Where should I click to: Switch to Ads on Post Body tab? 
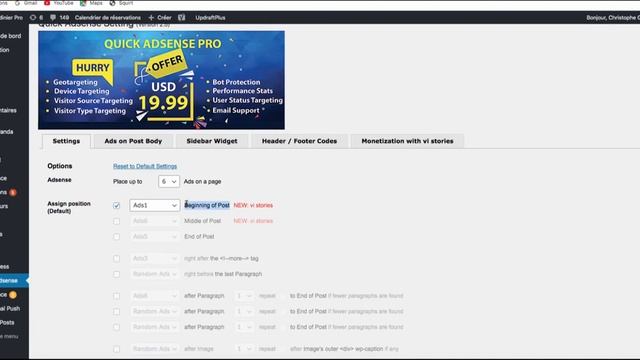tap(133, 141)
